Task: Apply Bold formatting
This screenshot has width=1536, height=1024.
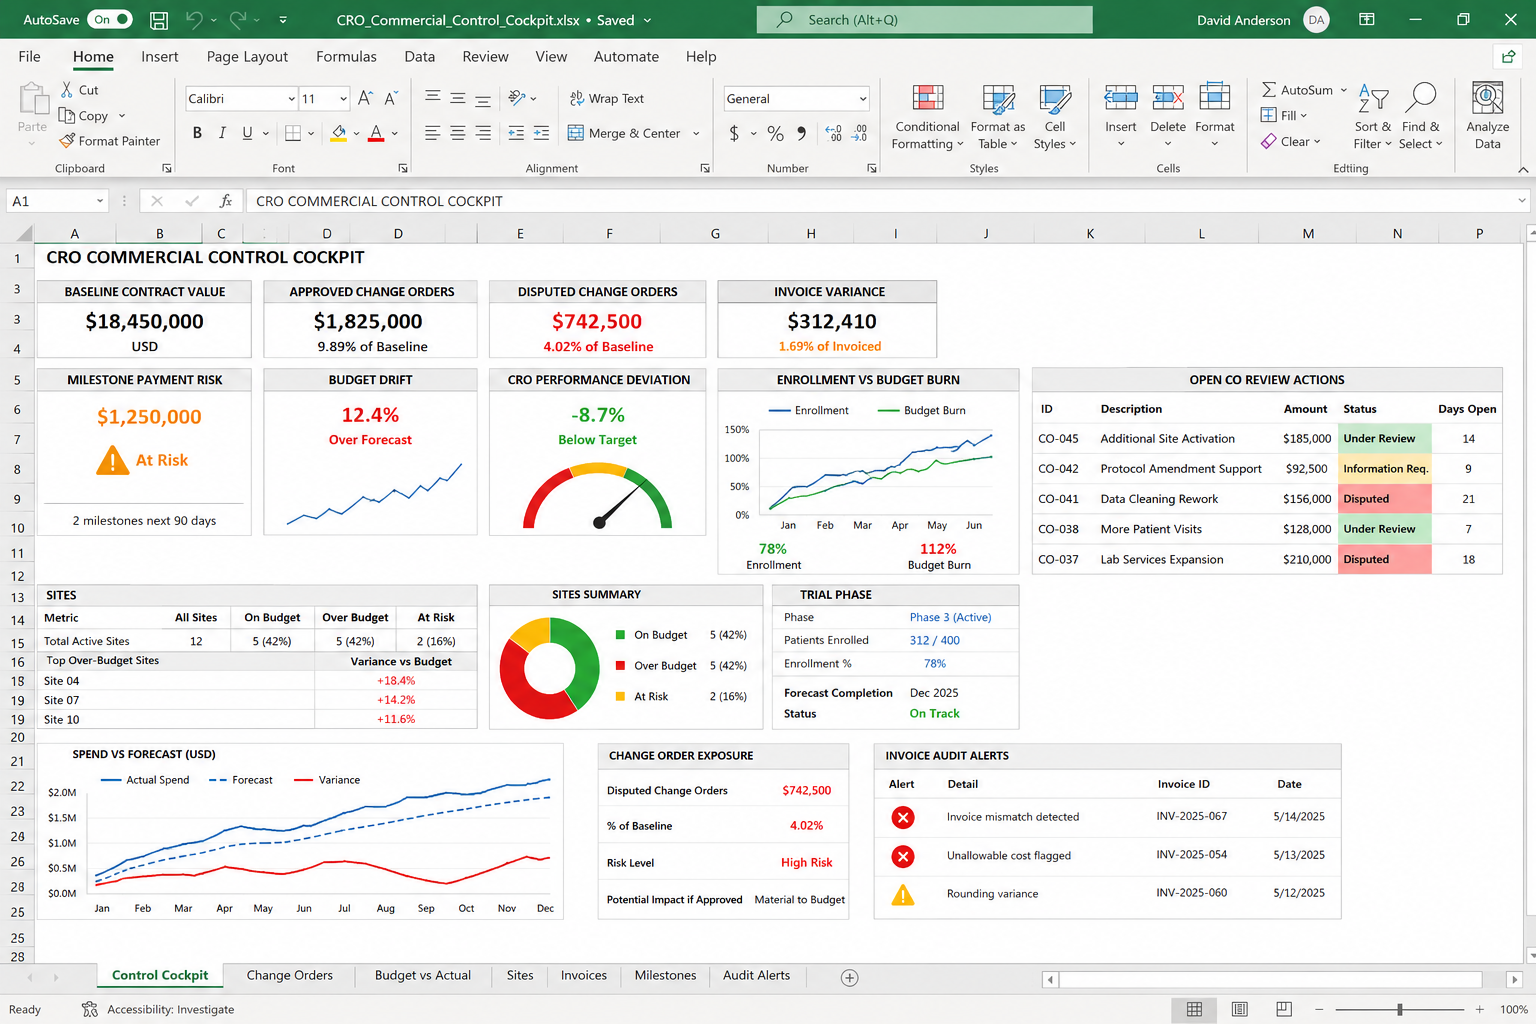Action: tap(197, 133)
